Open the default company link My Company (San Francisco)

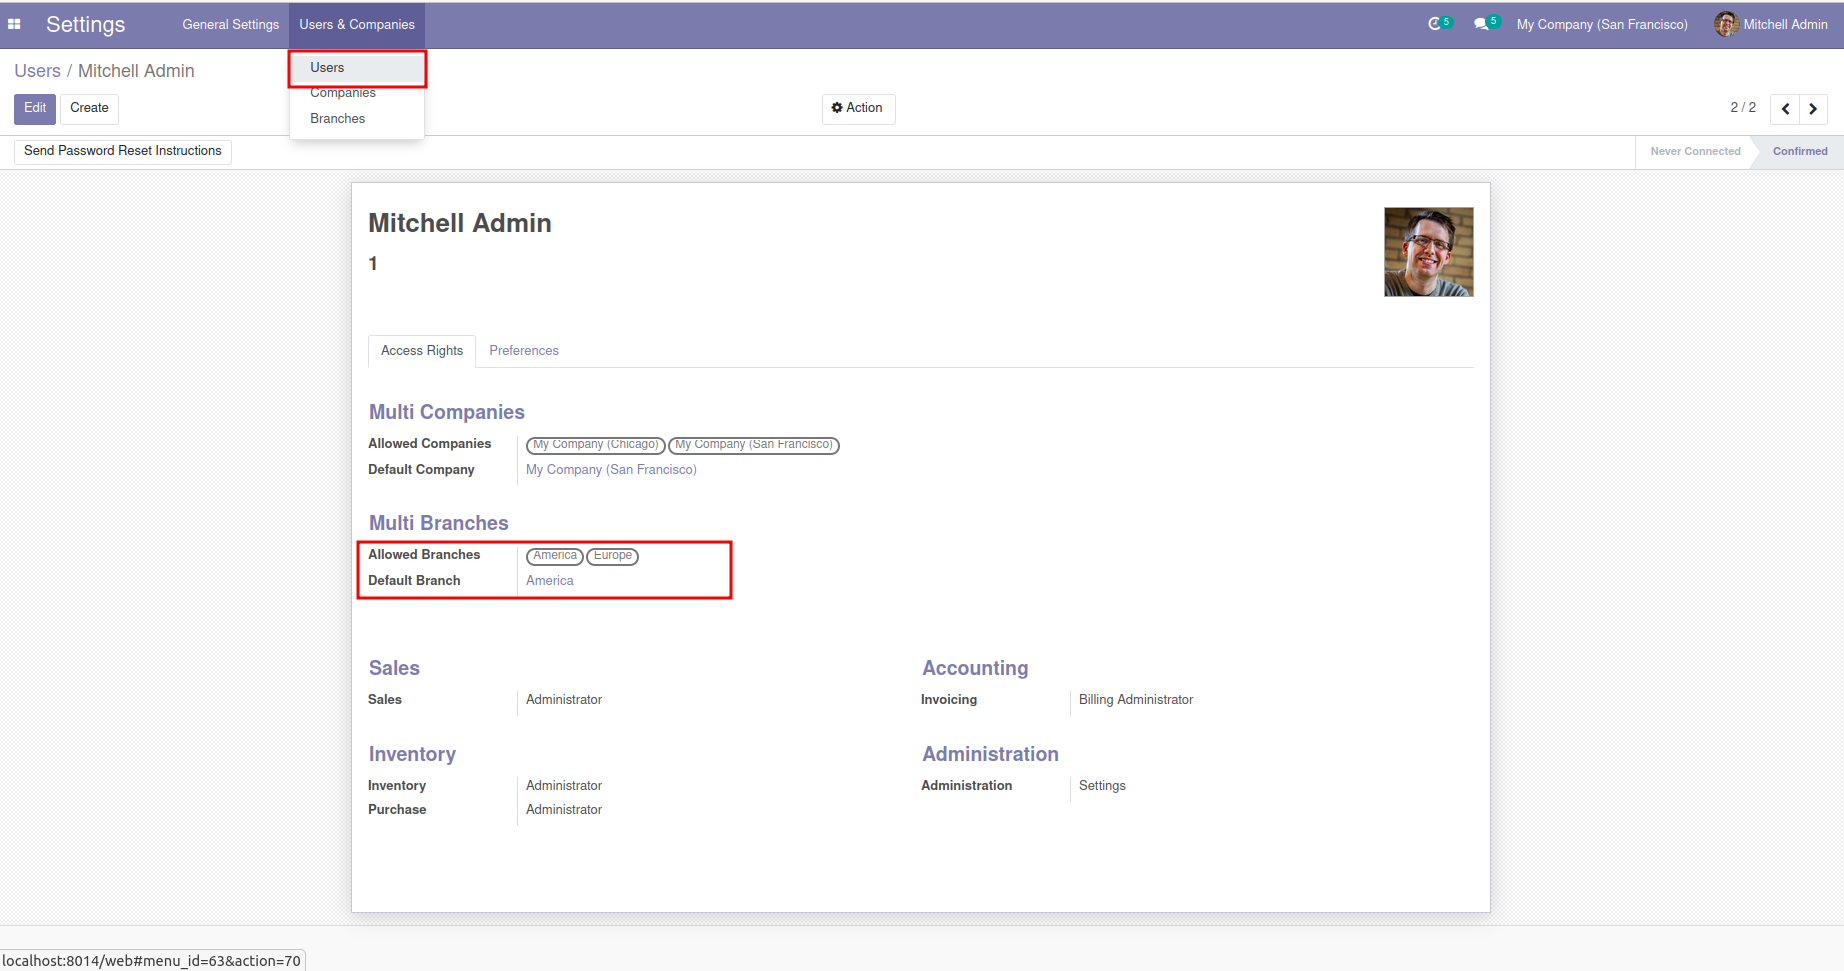[x=611, y=470]
